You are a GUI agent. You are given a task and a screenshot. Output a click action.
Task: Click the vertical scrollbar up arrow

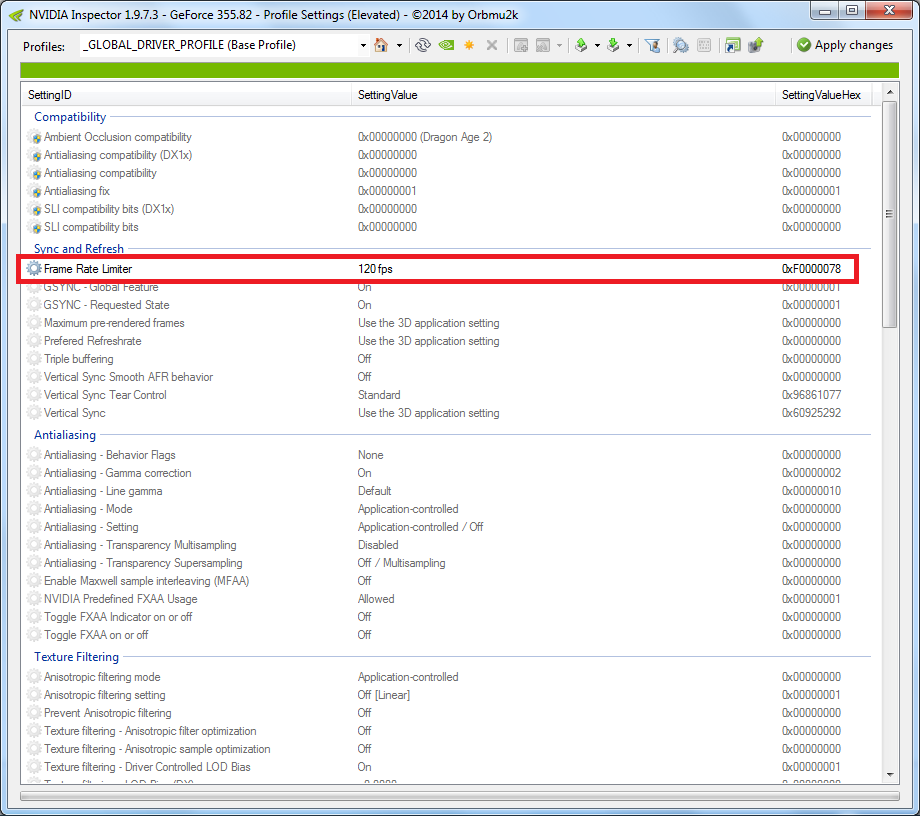[x=890, y=92]
